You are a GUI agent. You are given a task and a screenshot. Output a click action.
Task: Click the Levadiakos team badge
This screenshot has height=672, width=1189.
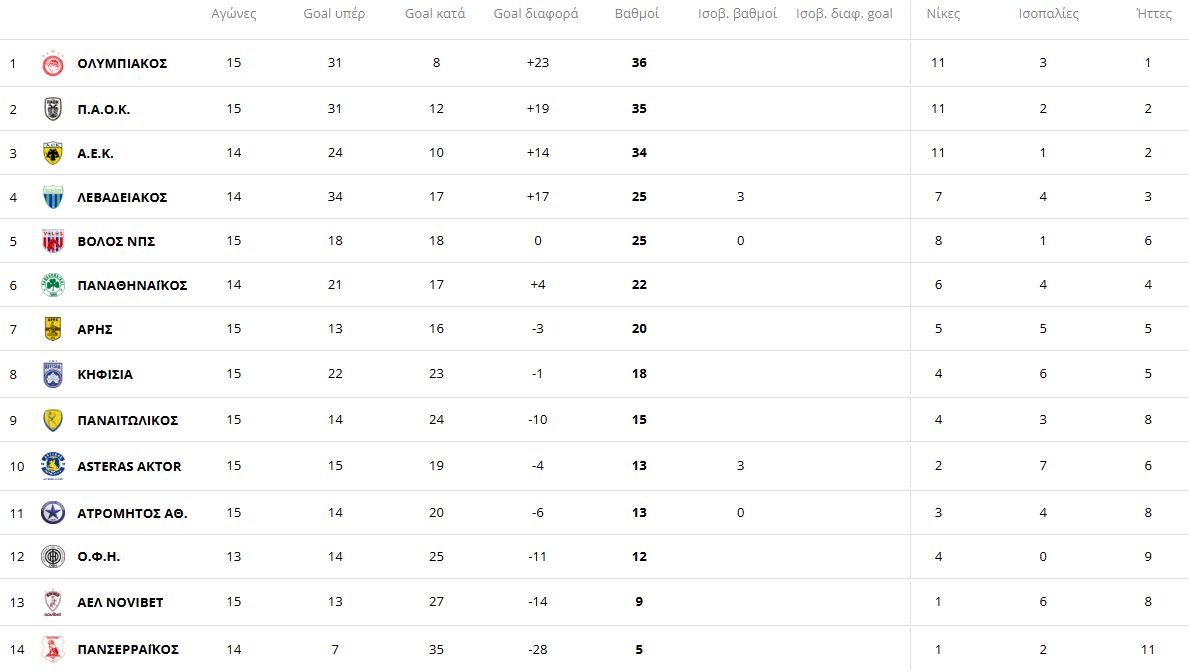click(53, 197)
